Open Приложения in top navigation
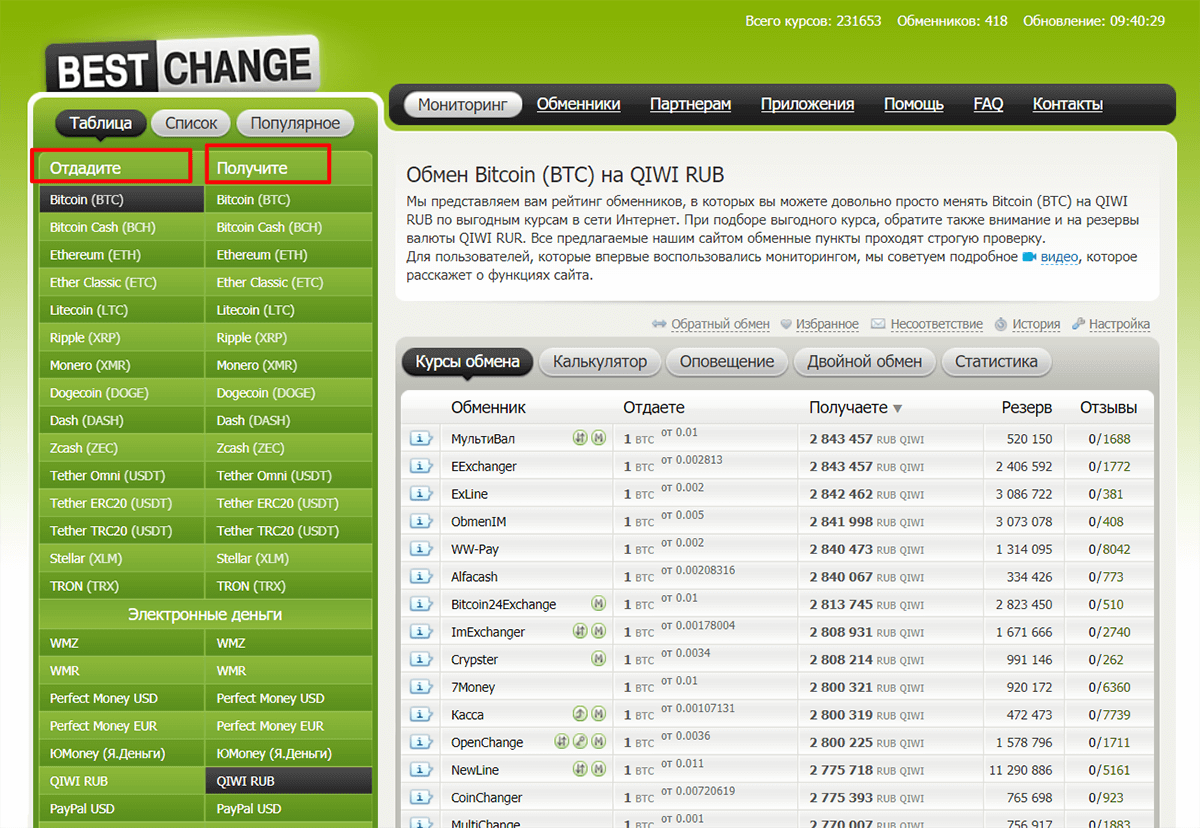 tap(808, 104)
